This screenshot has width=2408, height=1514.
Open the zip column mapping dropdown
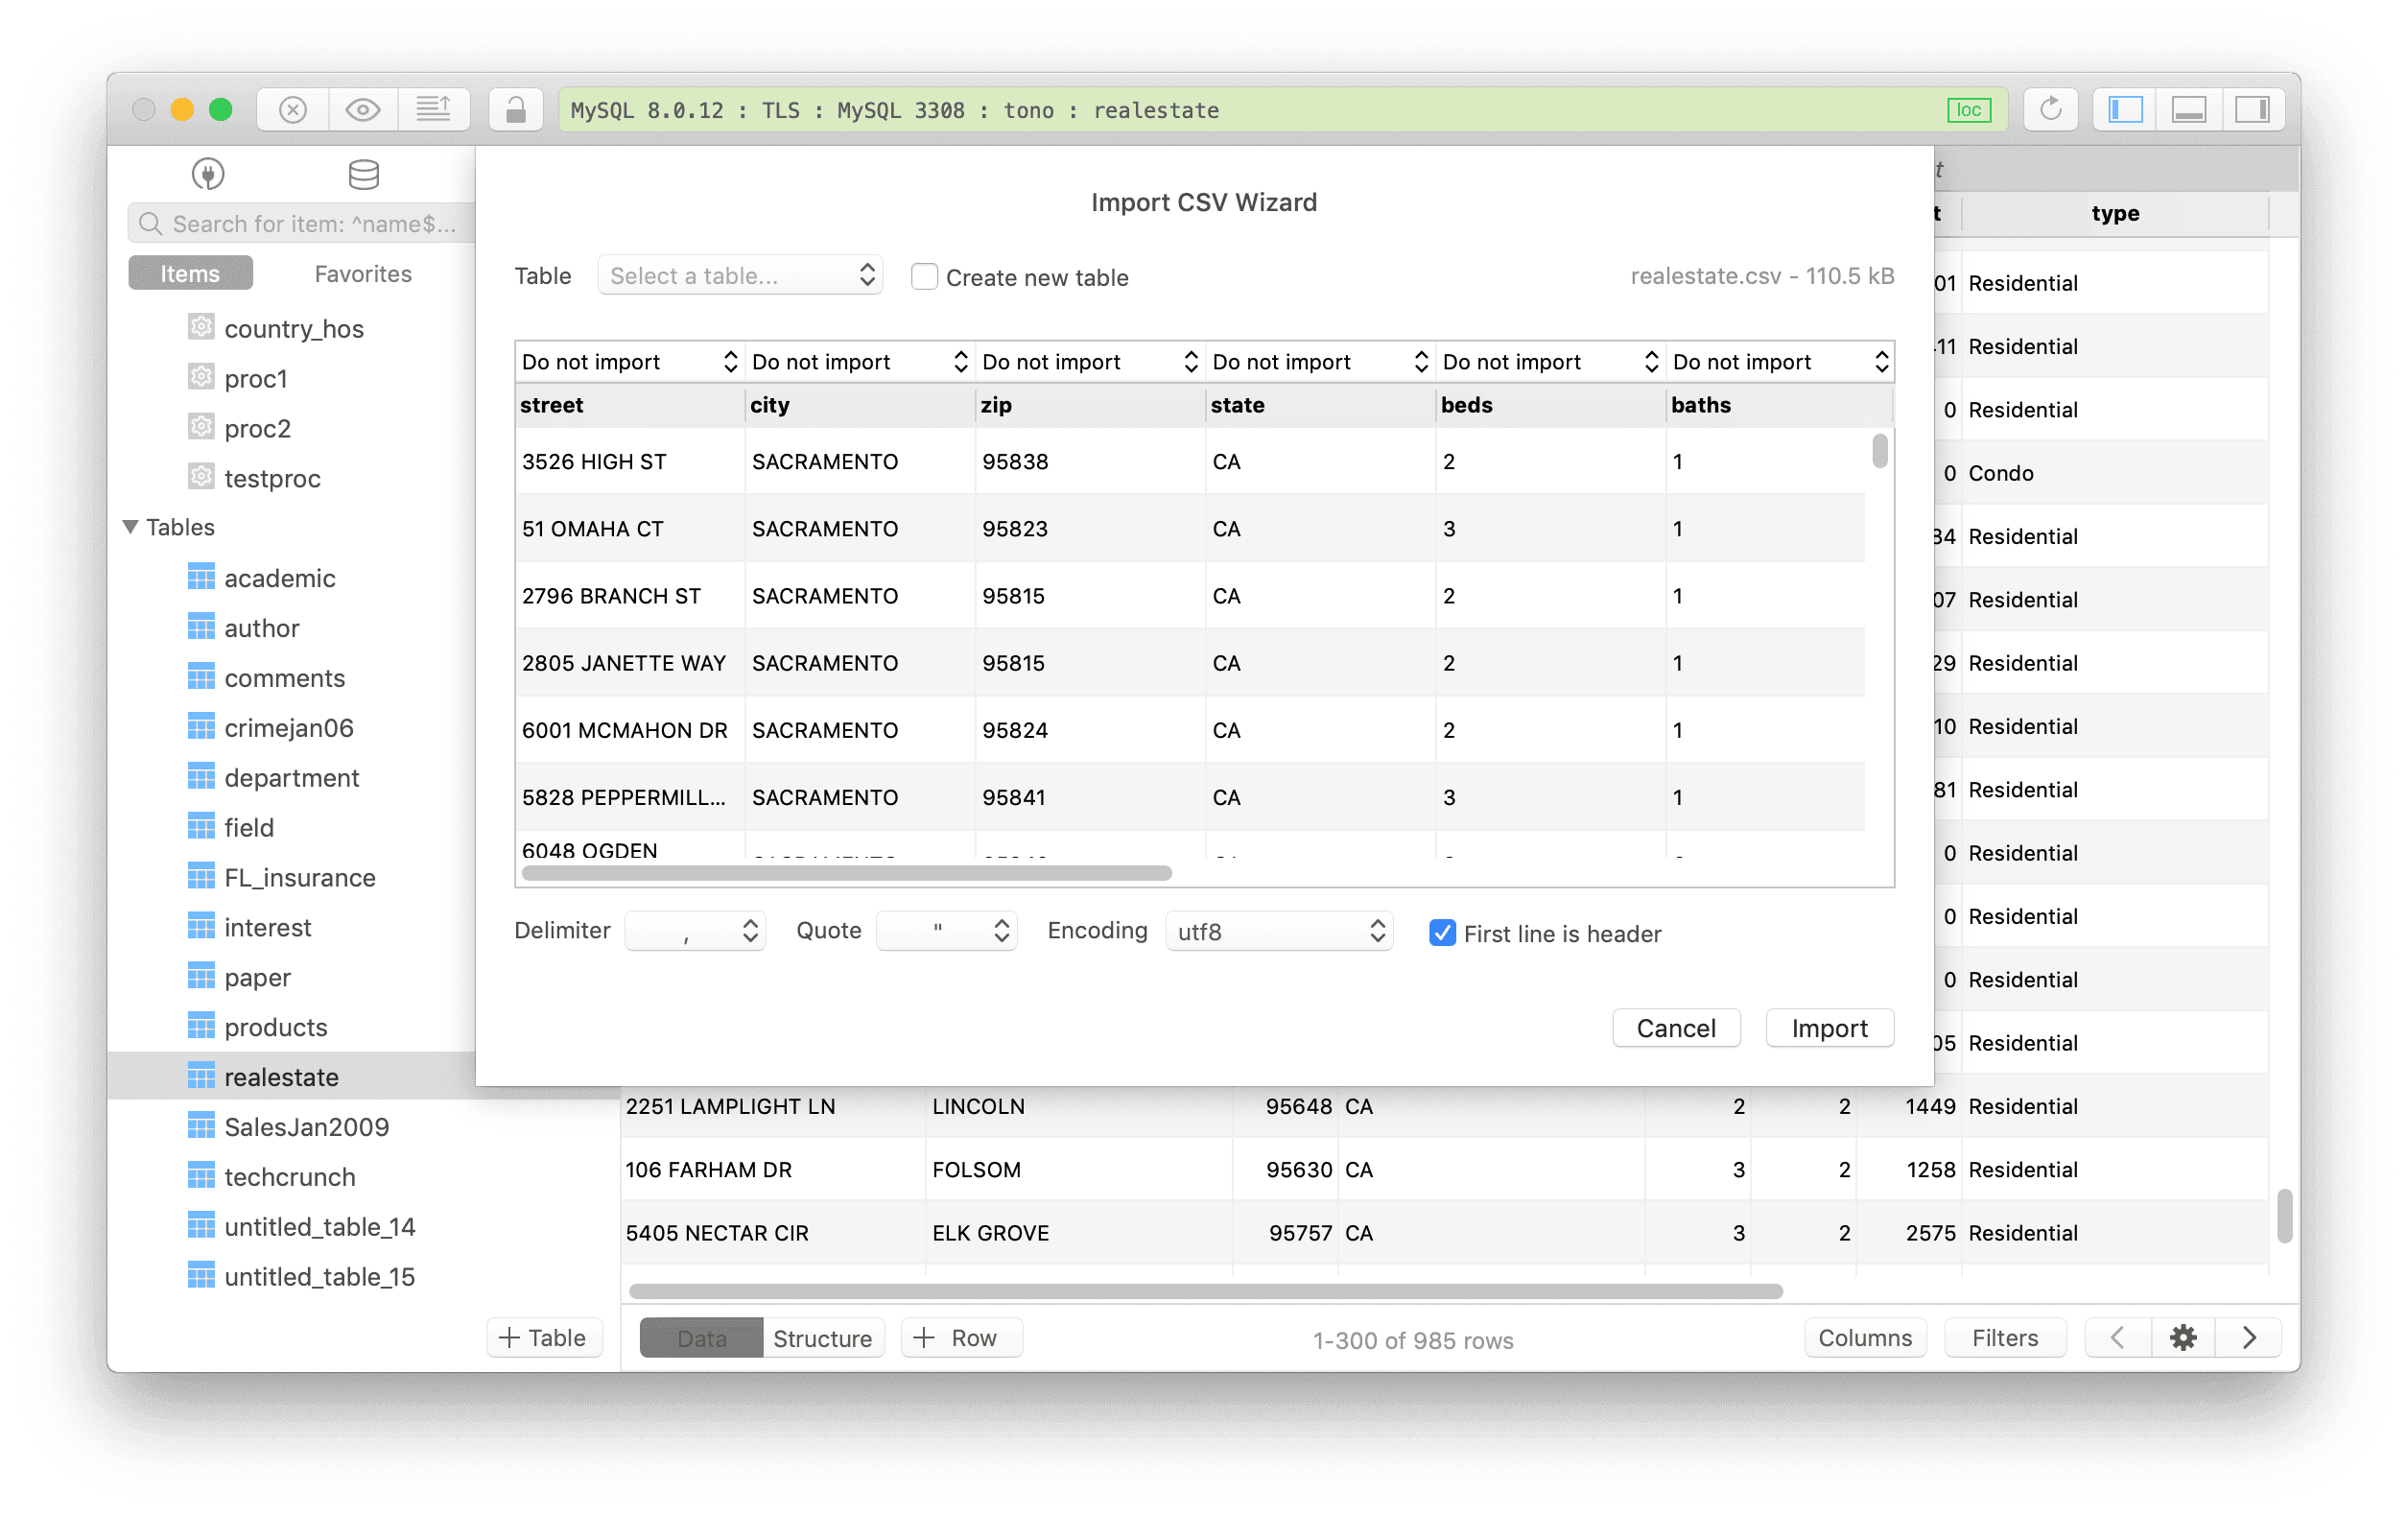(x=1090, y=361)
